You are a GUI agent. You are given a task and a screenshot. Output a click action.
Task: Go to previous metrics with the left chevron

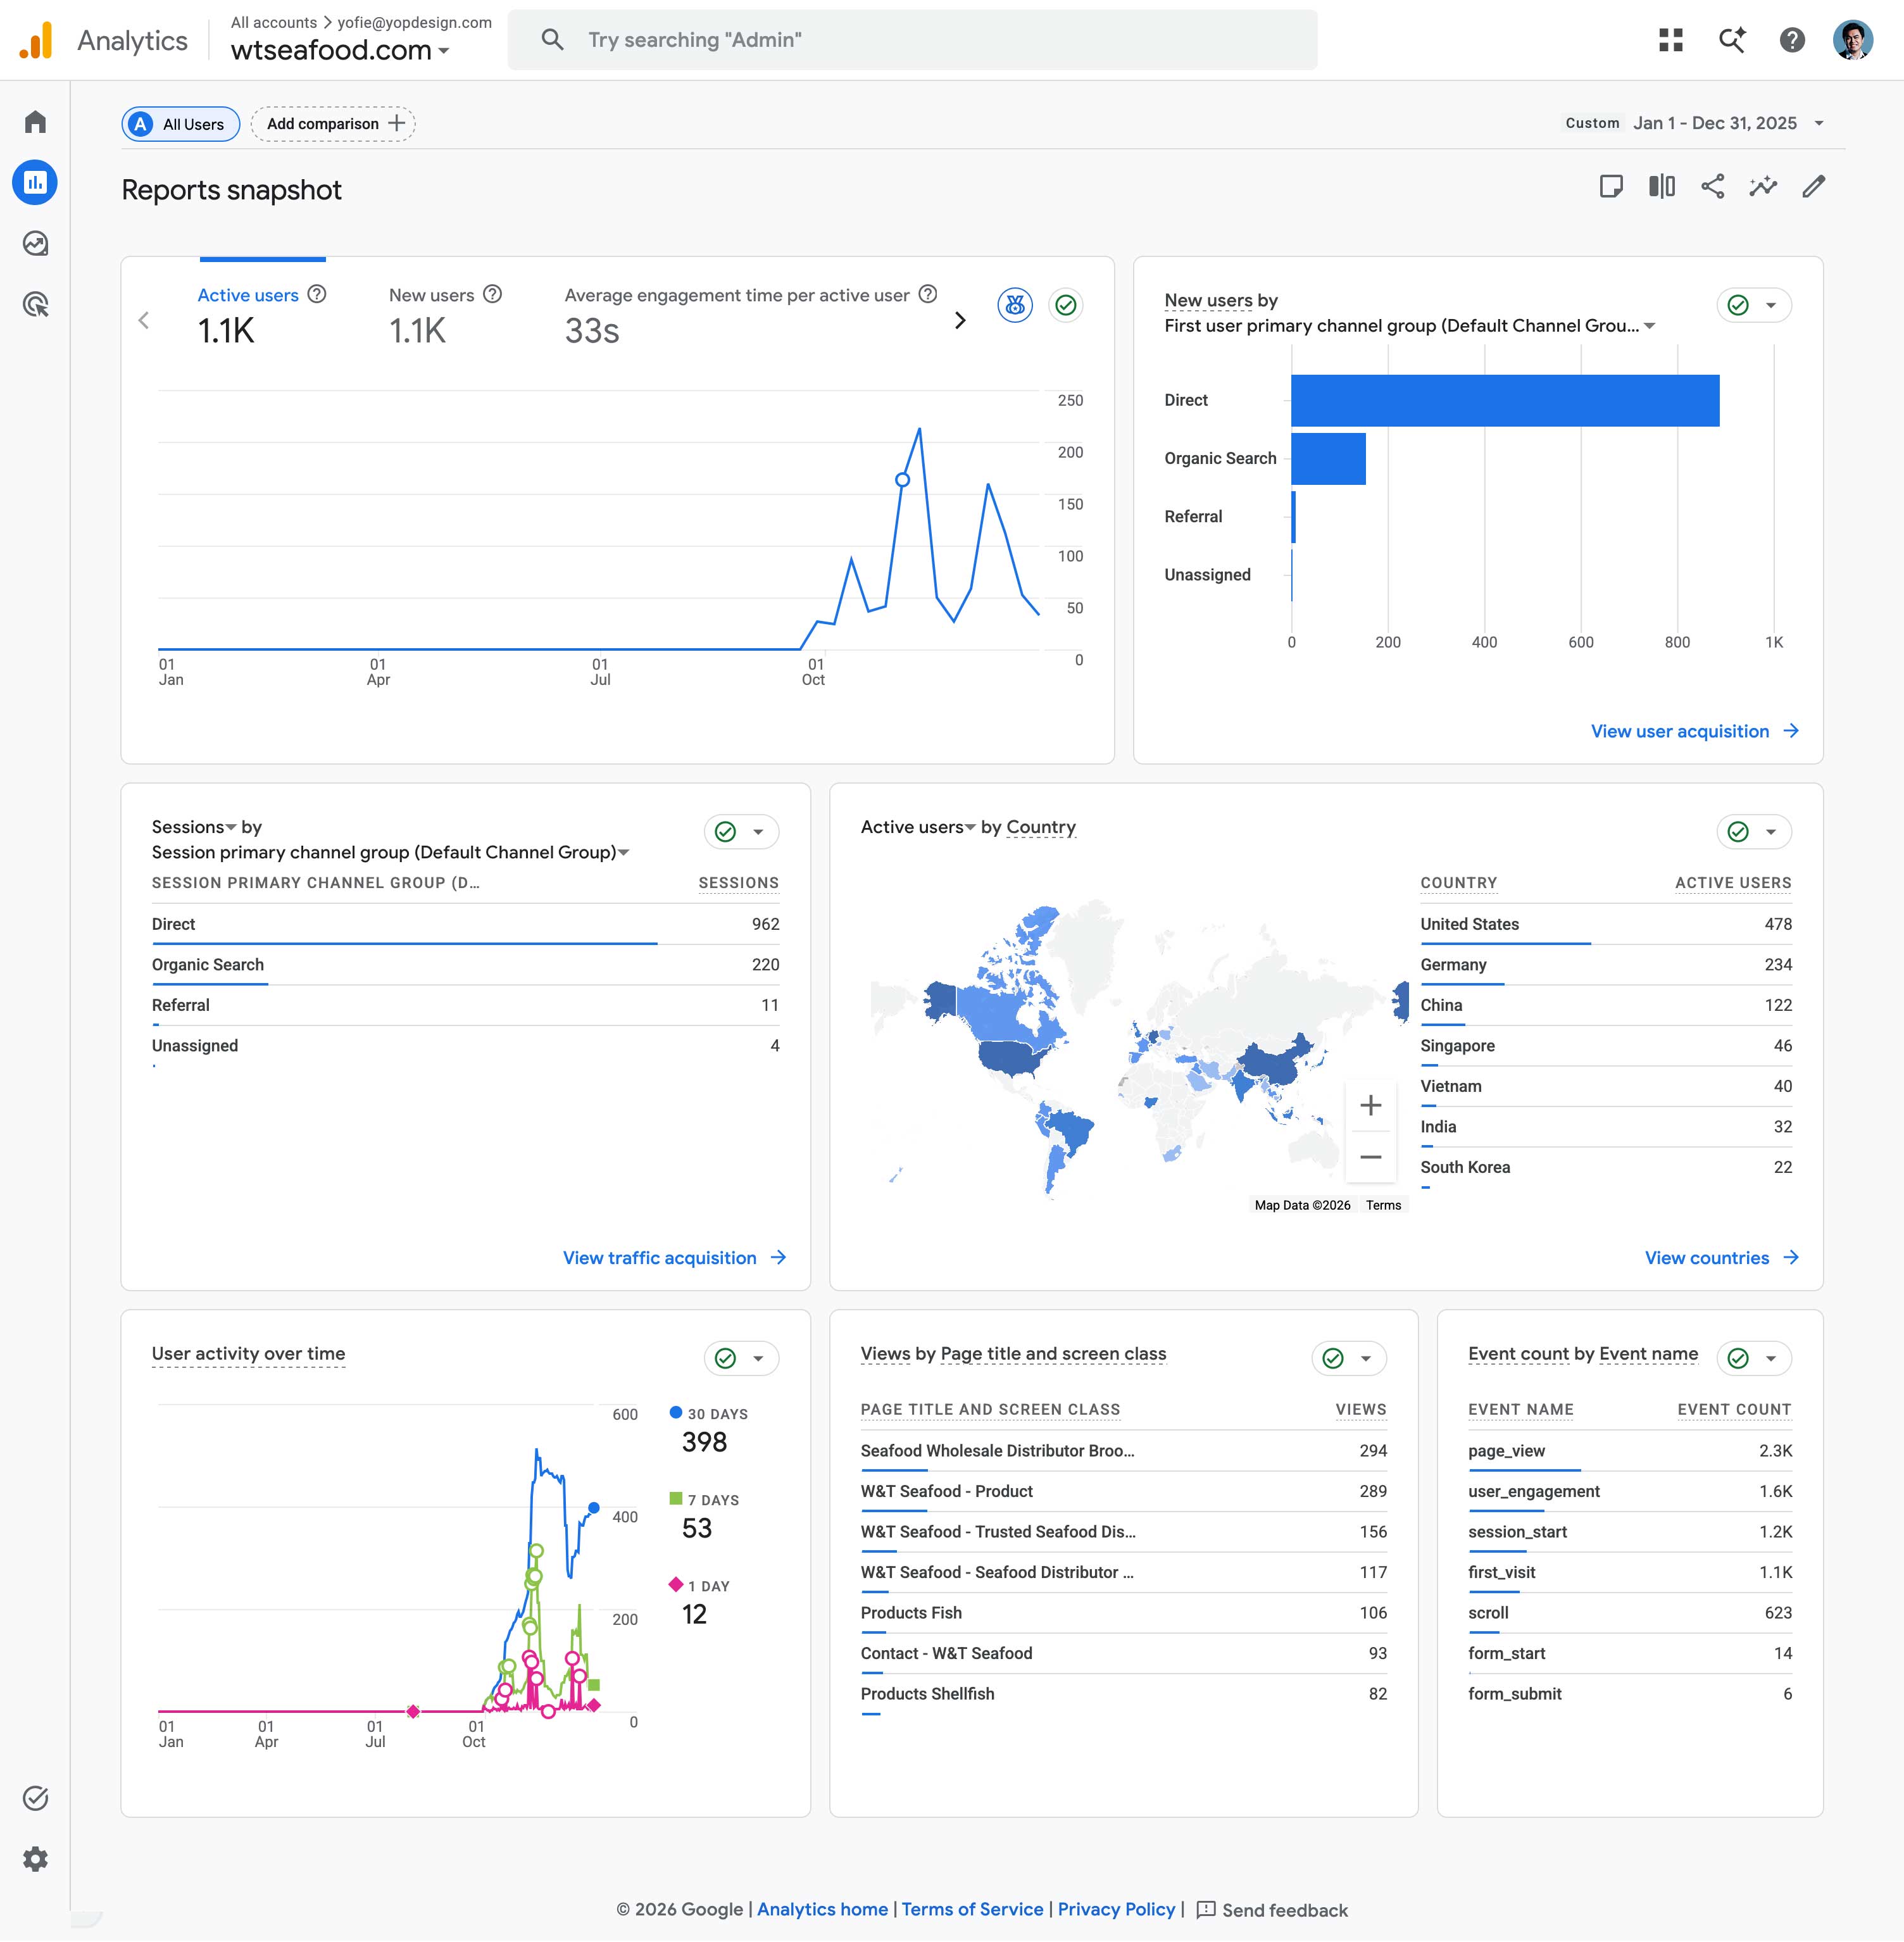tap(144, 320)
